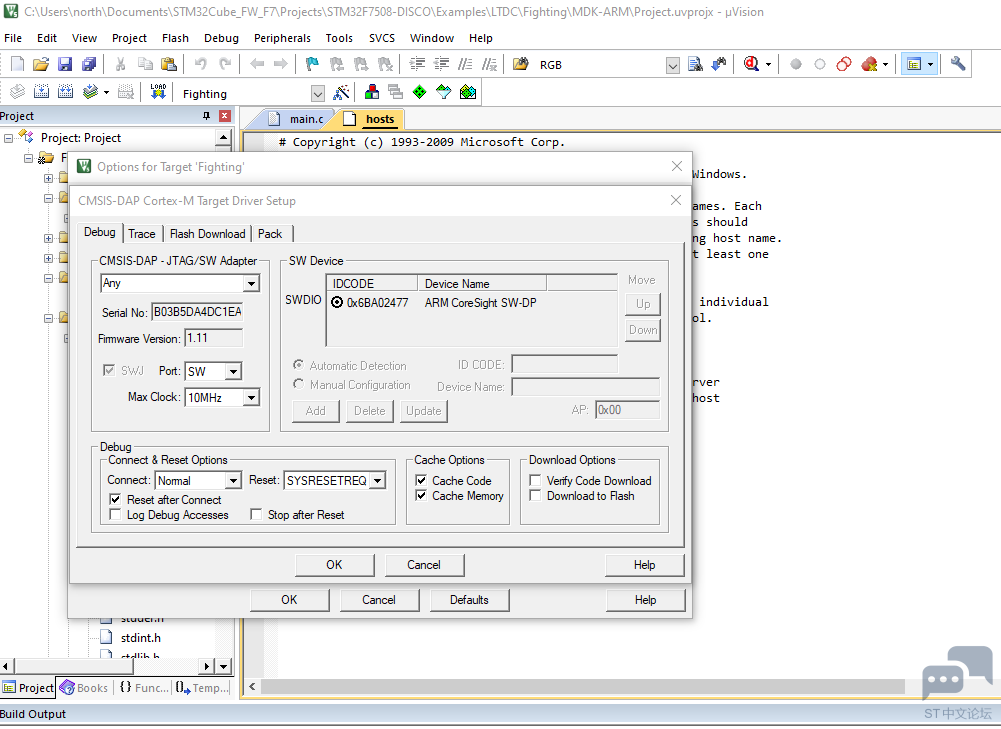The image size is (1001, 729).
Task: Switch to Books panel tab
Action: pyautogui.click(x=84, y=688)
